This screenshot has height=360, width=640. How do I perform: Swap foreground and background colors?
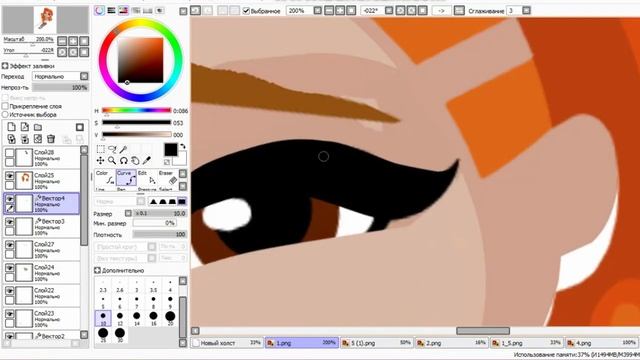[x=182, y=146]
